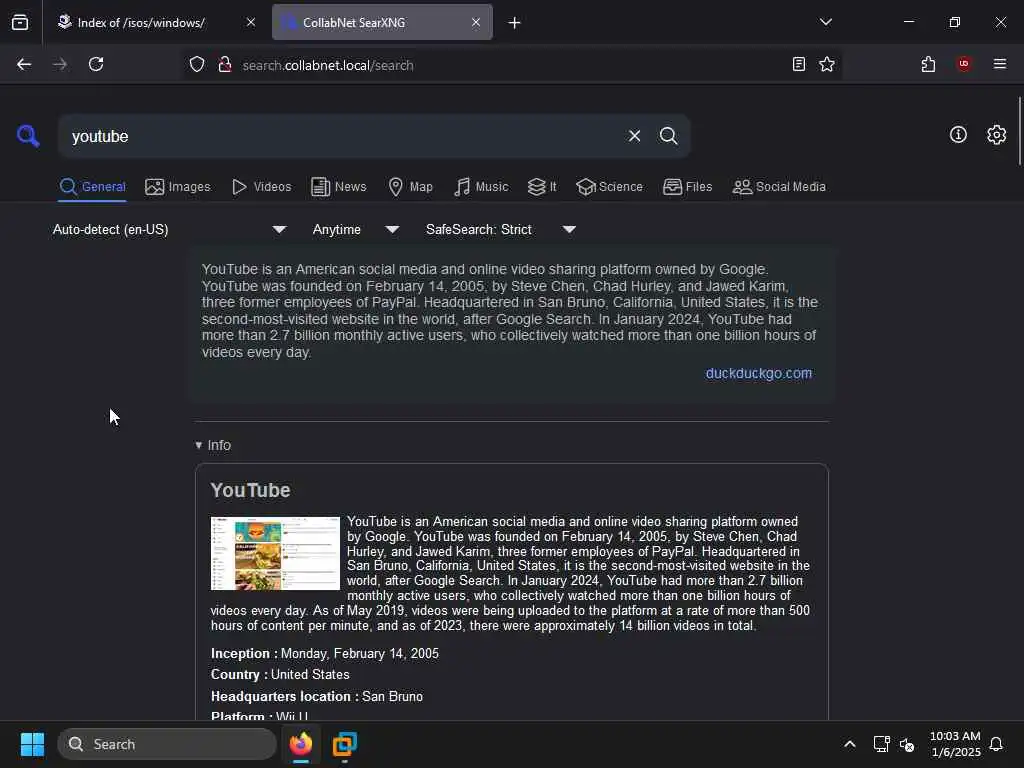
Task: Click the SearXNG magnifier logo
Action: pos(28,136)
